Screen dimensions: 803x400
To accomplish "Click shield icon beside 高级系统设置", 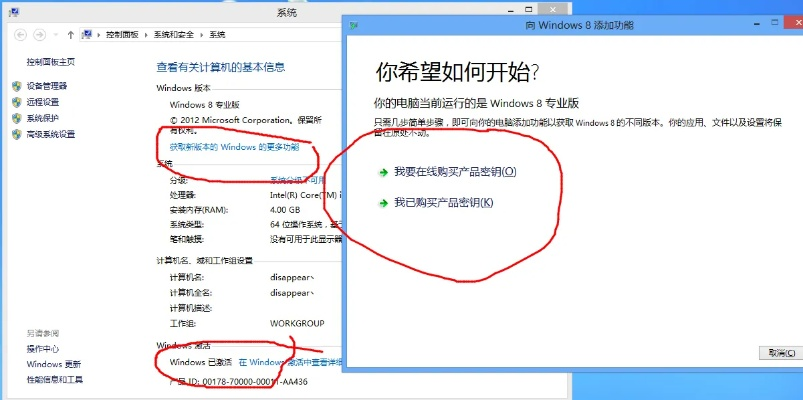I will (x=17, y=135).
